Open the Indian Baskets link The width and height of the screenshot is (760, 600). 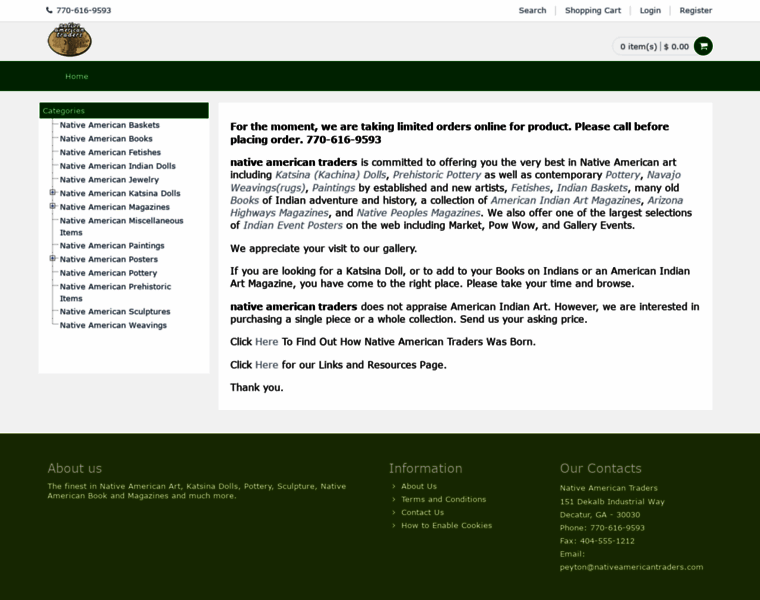click(x=592, y=188)
